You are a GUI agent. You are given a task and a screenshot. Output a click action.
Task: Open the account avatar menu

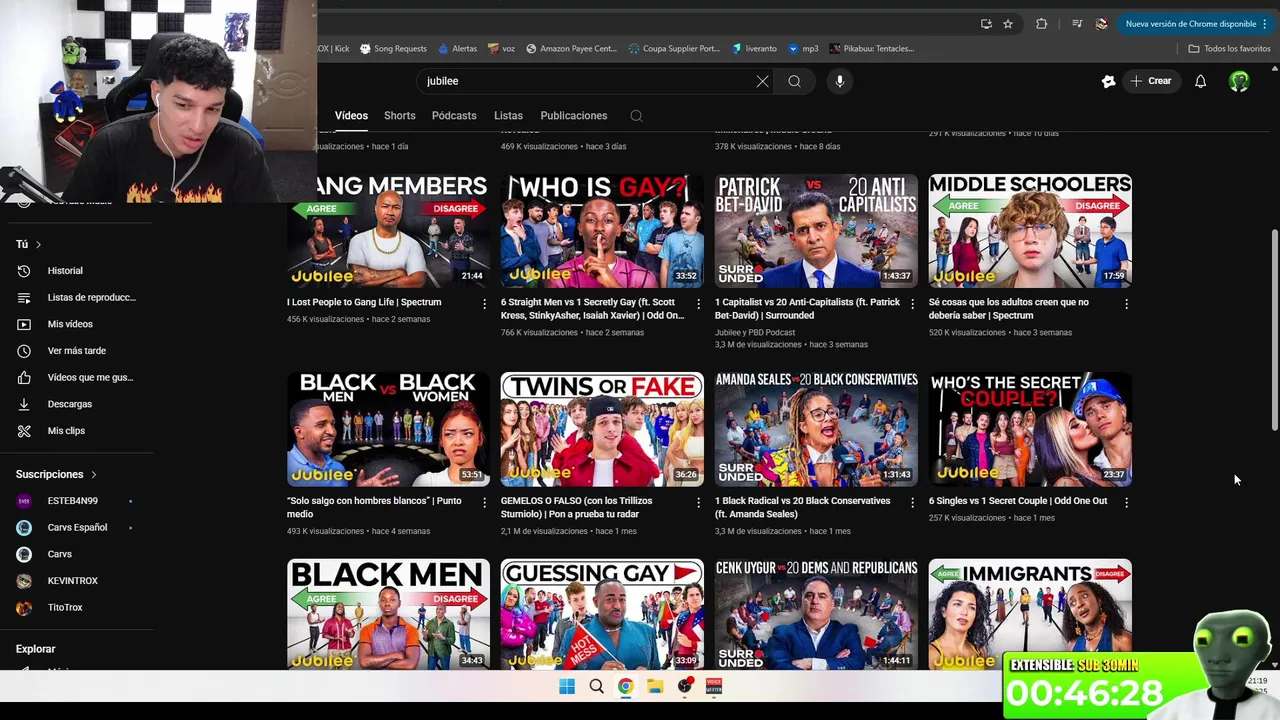(1239, 81)
